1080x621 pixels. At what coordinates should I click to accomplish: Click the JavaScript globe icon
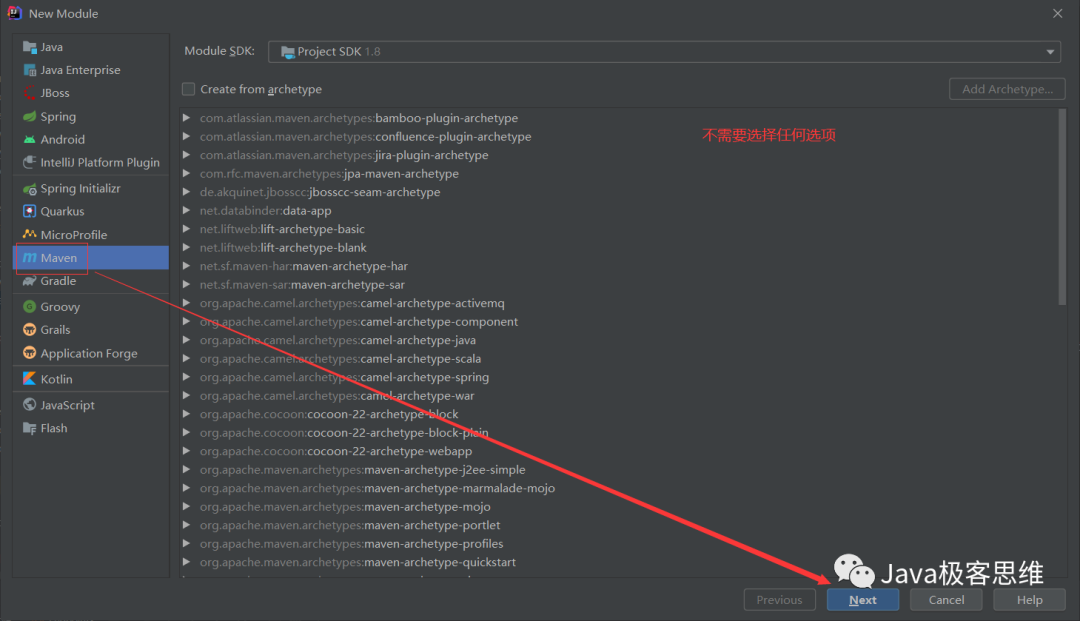tap(30, 405)
